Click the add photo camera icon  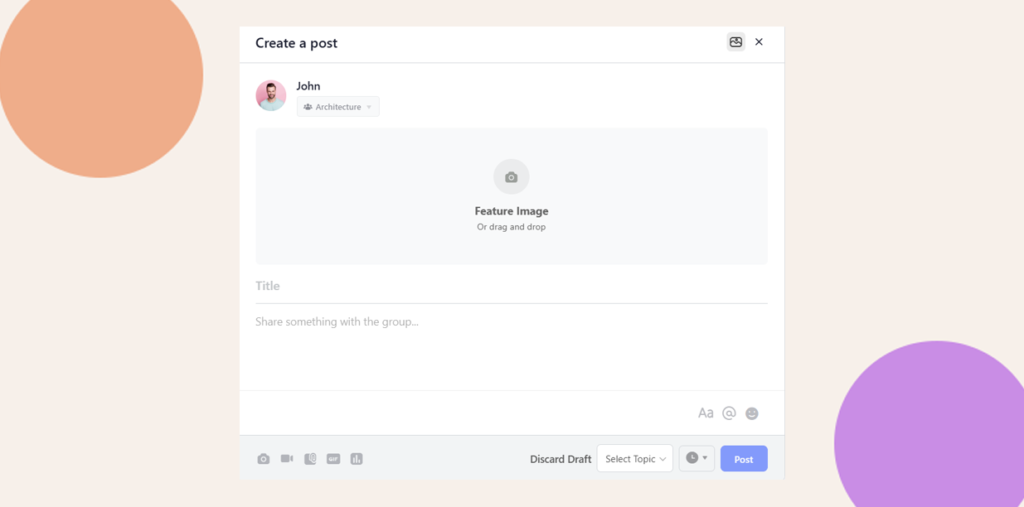pyautogui.click(x=263, y=459)
